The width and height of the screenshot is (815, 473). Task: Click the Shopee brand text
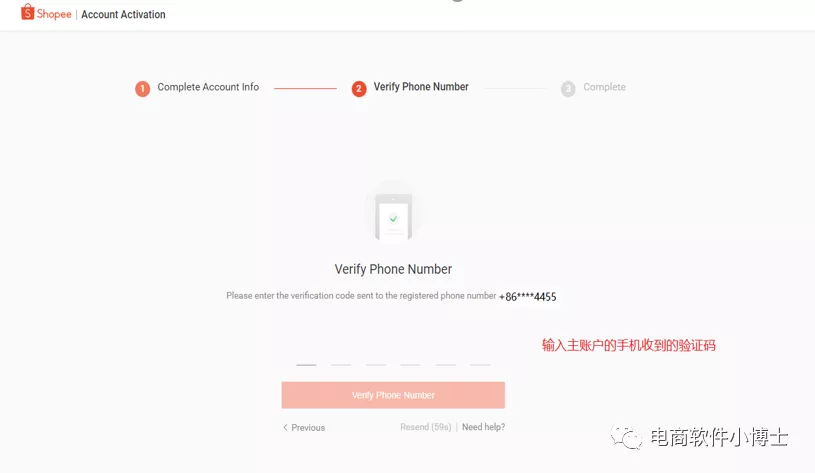54,14
